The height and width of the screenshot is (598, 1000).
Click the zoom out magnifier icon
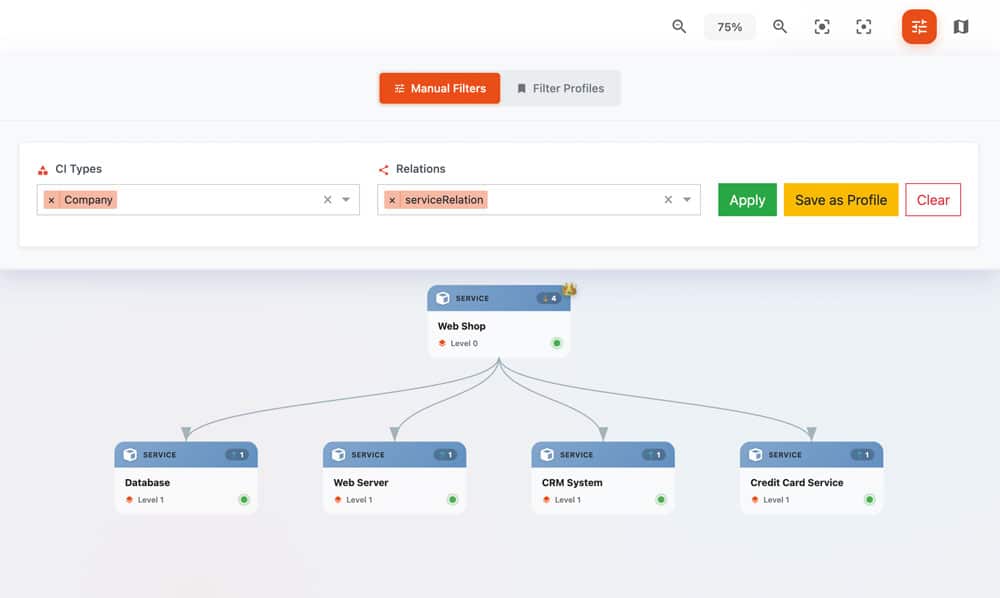[679, 27]
